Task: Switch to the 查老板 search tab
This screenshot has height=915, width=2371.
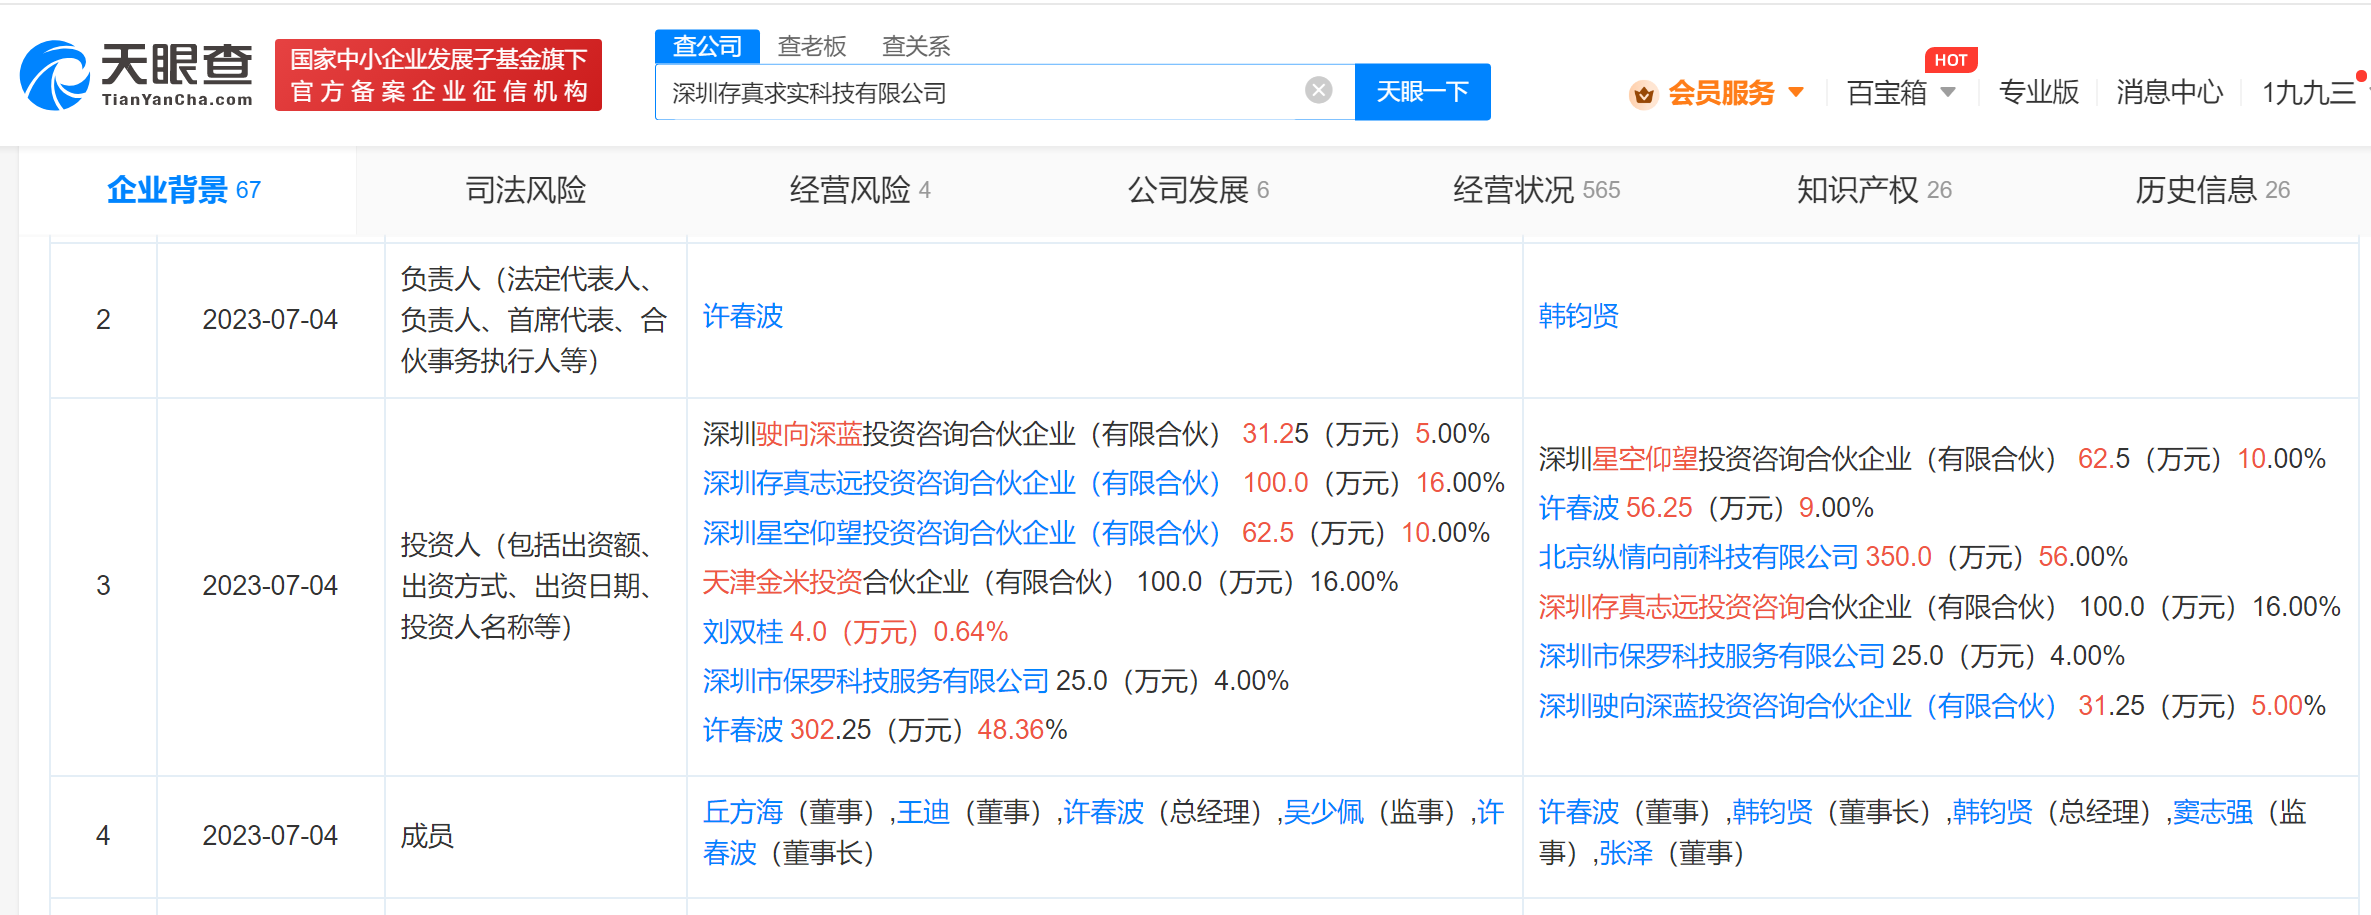Action: point(812,46)
